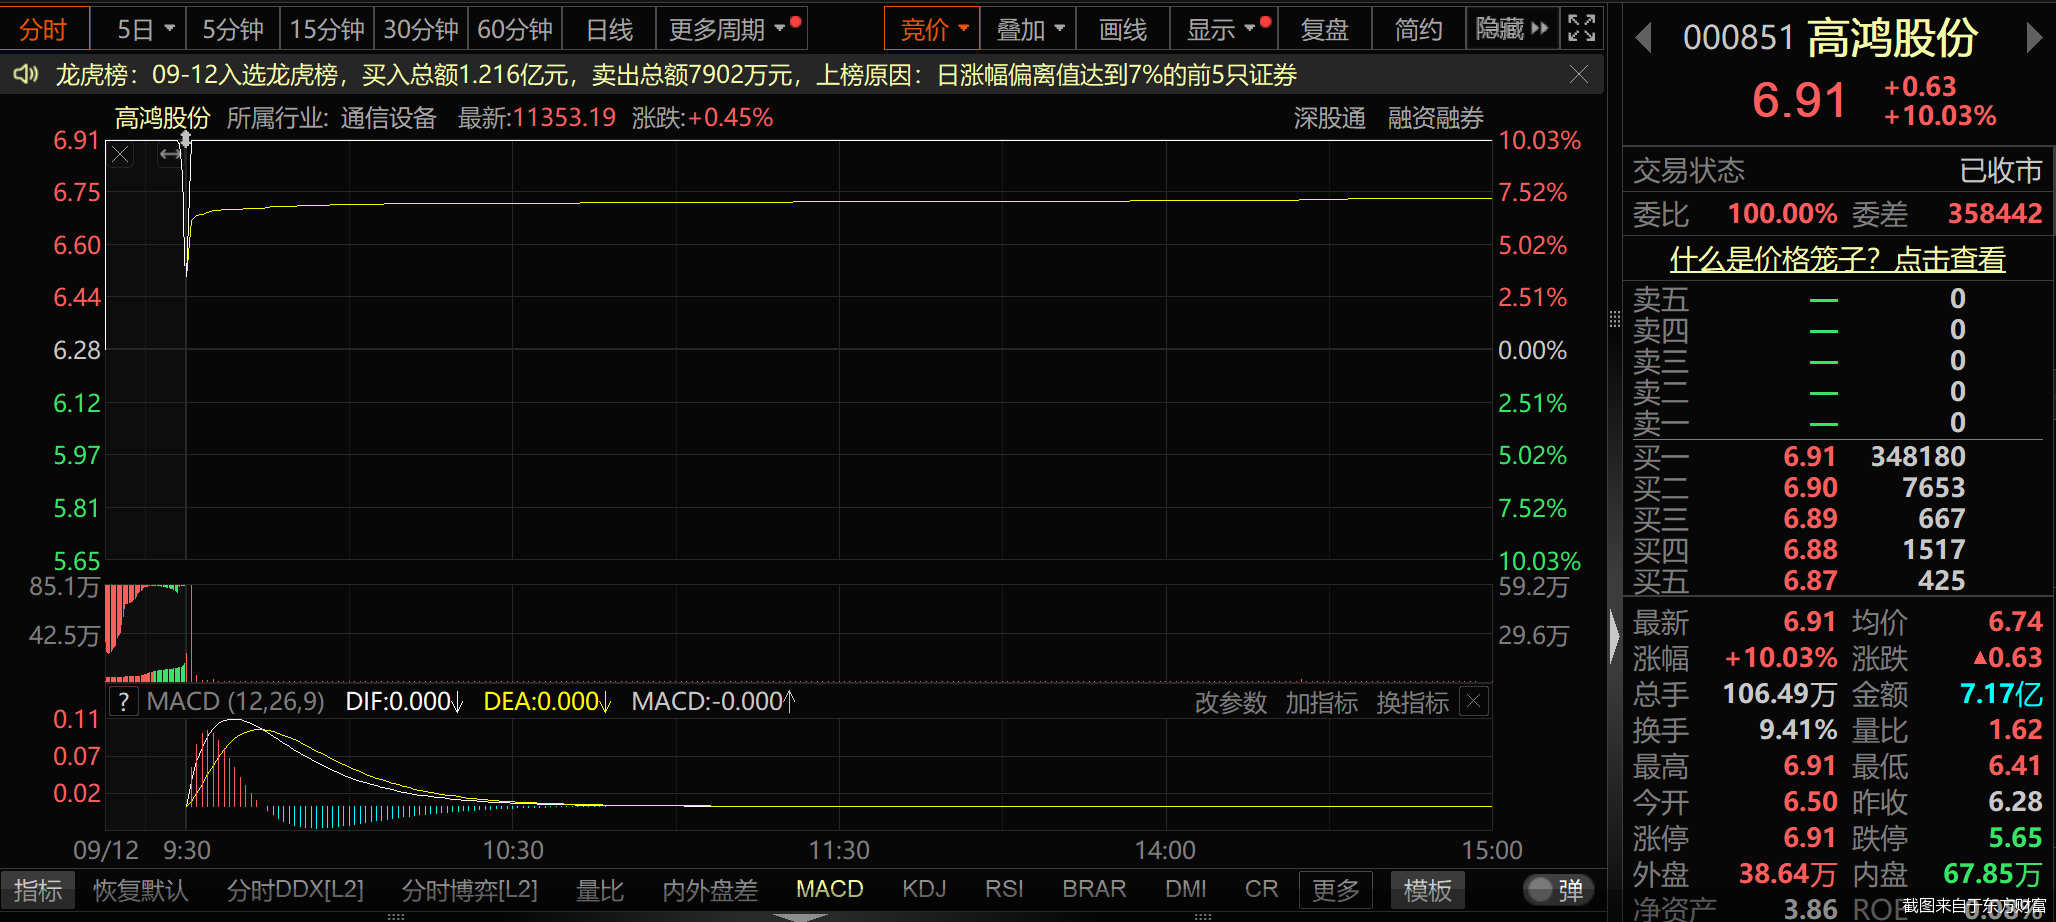Click the 更多 indicators button

1336,890
